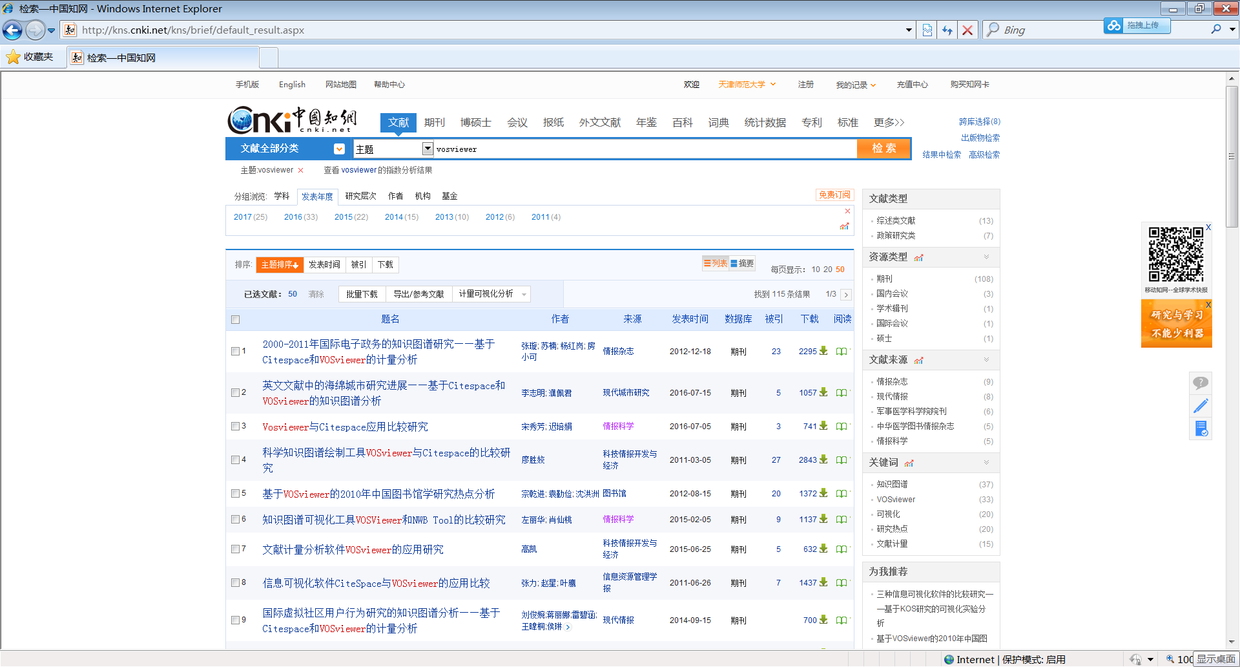Switch results view to 摘要 mode
Image resolution: width=1240 pixels, height=667 pixels.
(x=744, y=261)
